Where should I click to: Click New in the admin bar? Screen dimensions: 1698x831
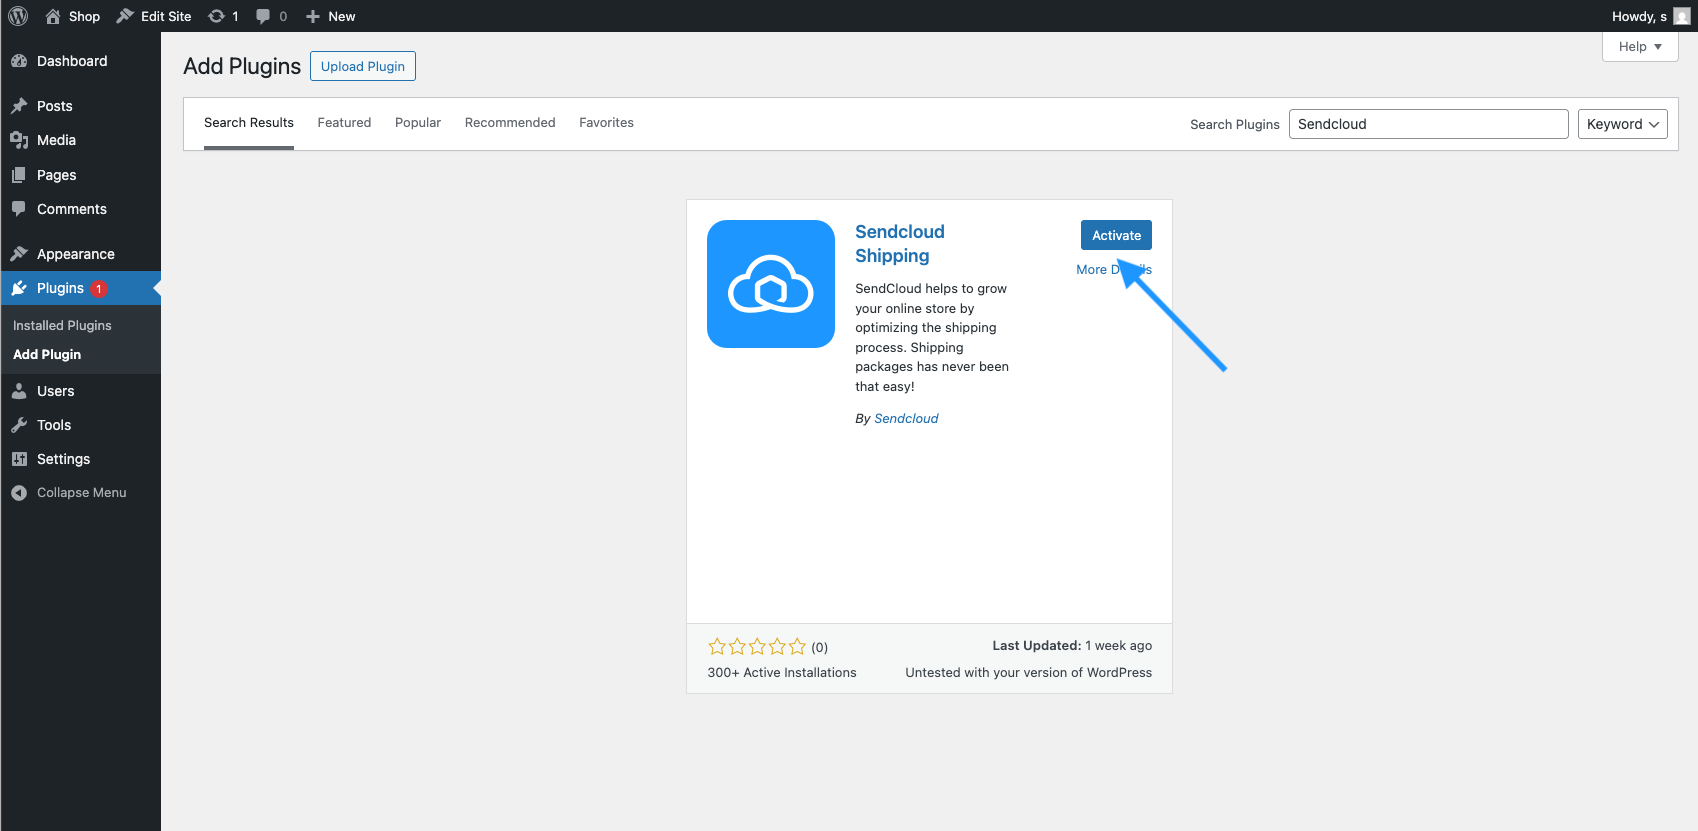coord(342,16)
